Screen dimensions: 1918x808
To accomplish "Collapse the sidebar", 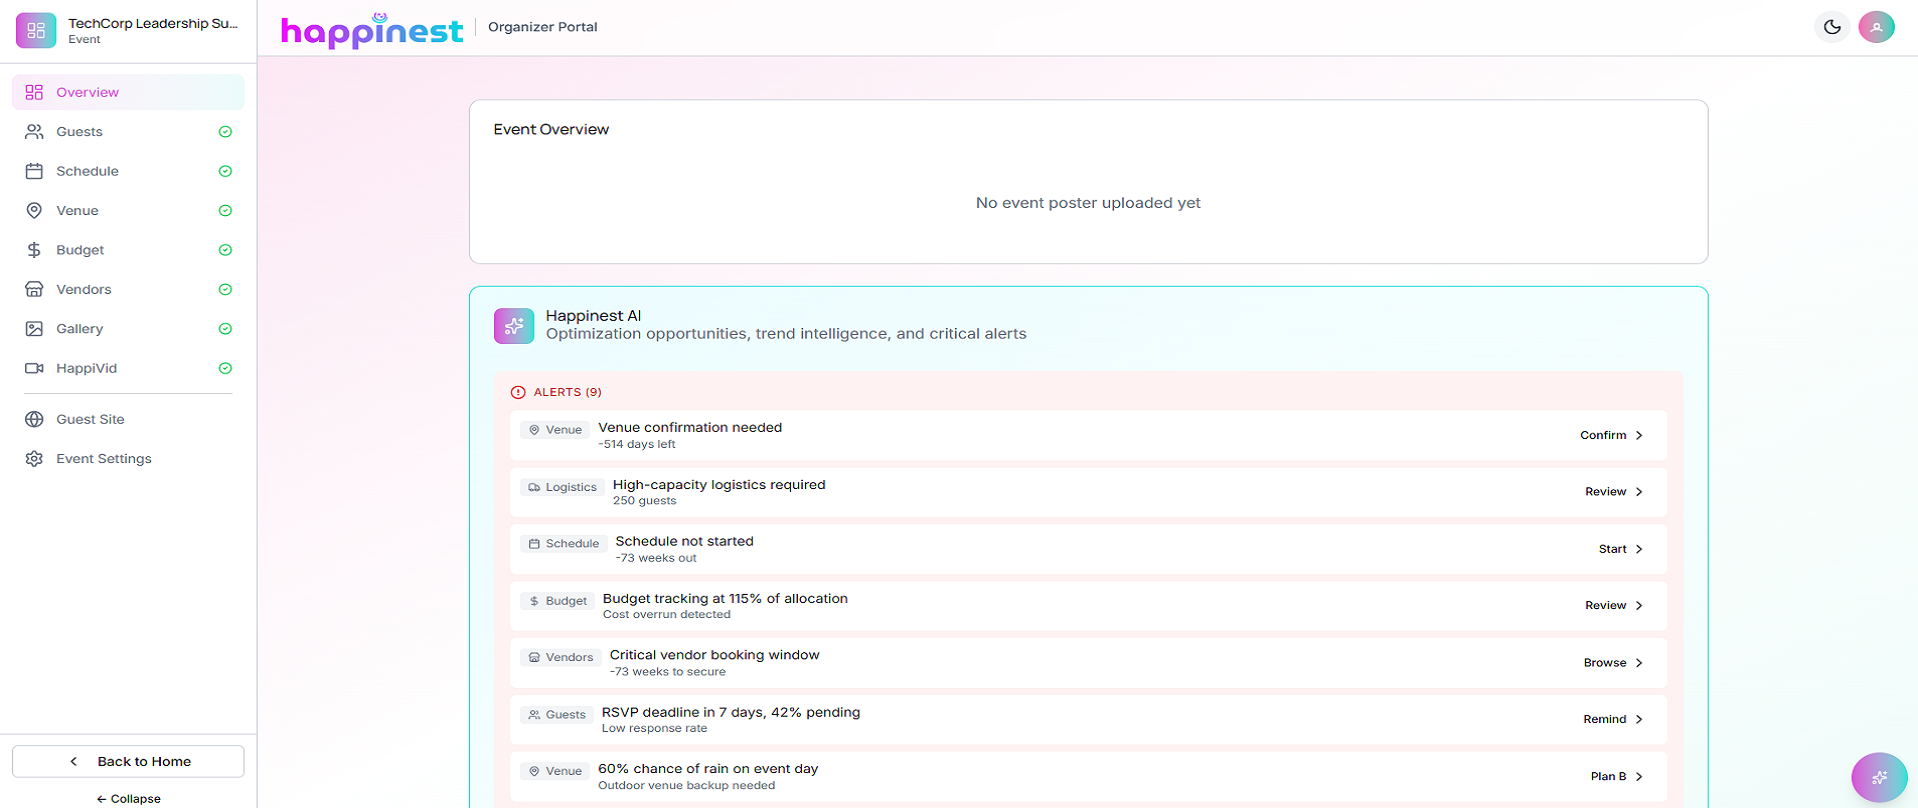I will click(128, 798).
